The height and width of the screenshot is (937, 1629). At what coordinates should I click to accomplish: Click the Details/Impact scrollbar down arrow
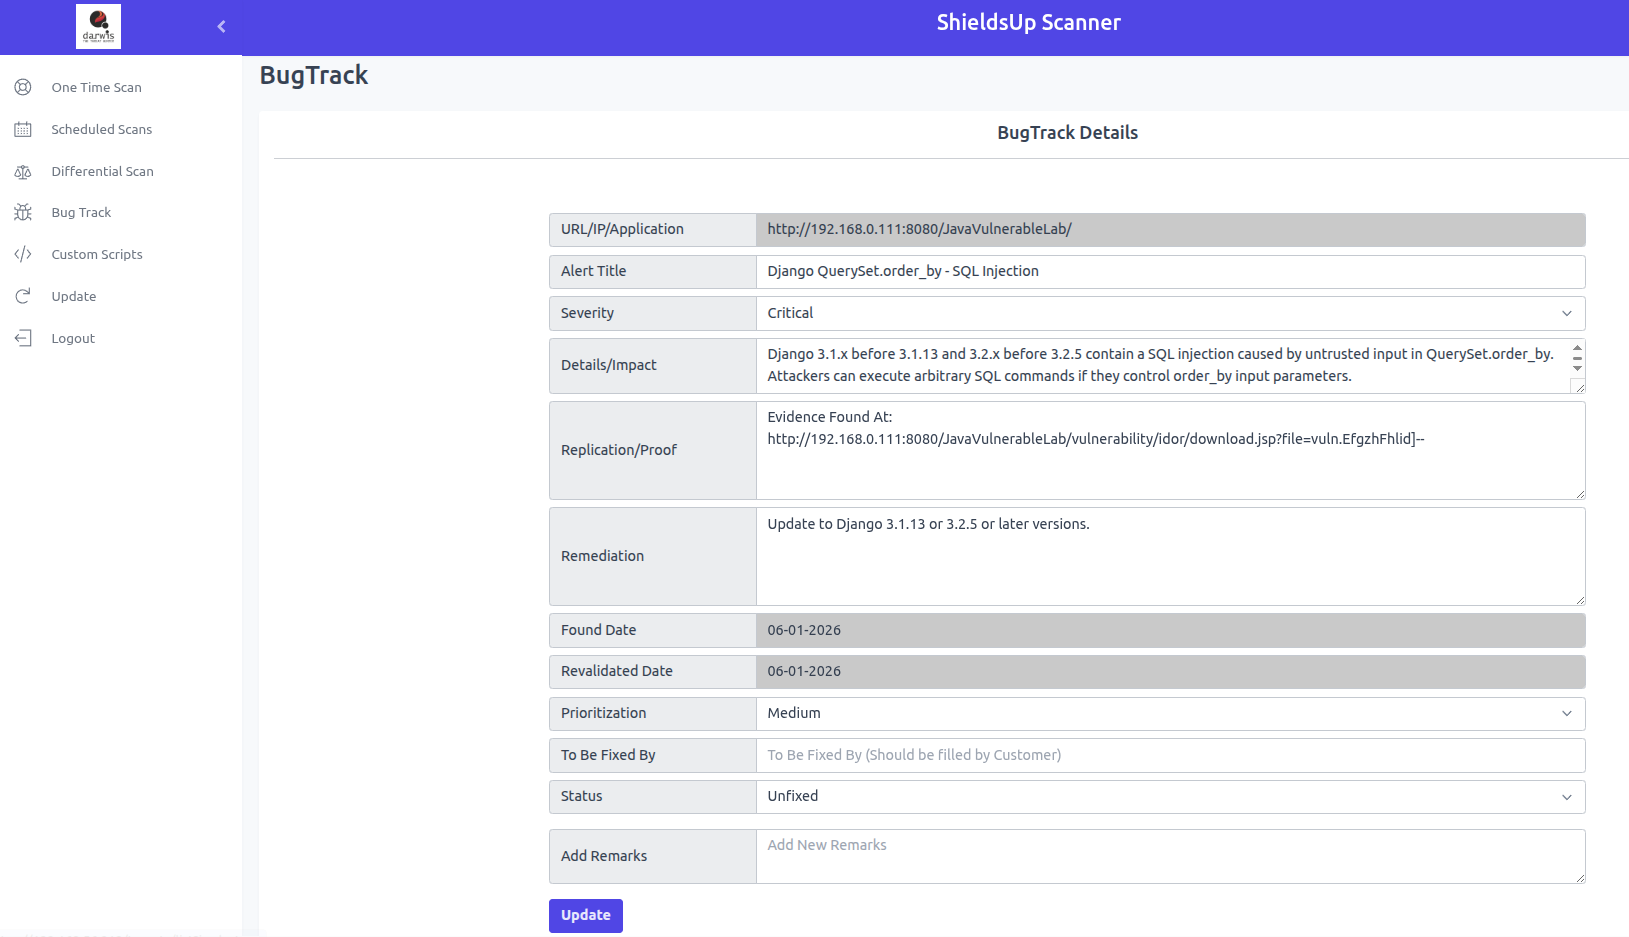pos(1577,369)
